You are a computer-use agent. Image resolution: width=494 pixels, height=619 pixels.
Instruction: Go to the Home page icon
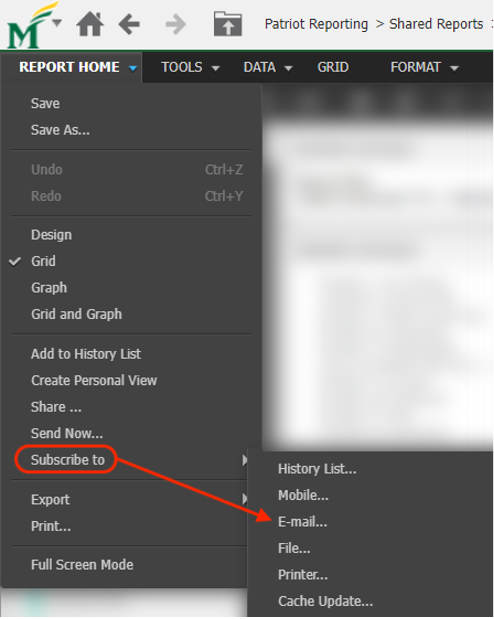click(x=90, y=24)
